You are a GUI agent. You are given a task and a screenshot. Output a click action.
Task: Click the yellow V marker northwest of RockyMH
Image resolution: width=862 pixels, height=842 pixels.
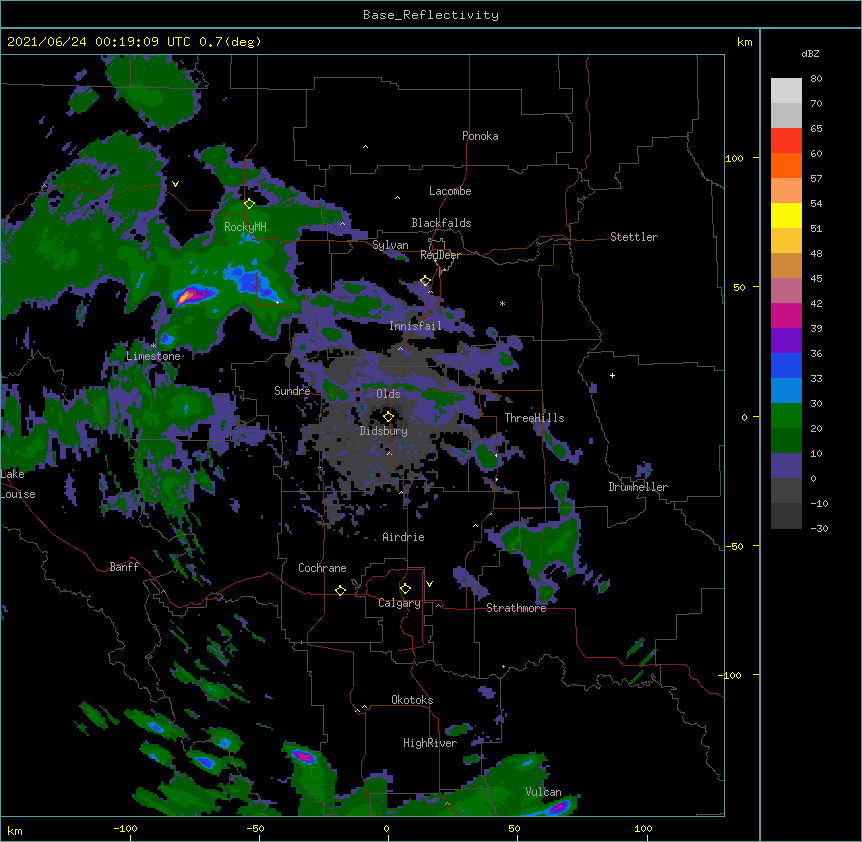(175, 184)
